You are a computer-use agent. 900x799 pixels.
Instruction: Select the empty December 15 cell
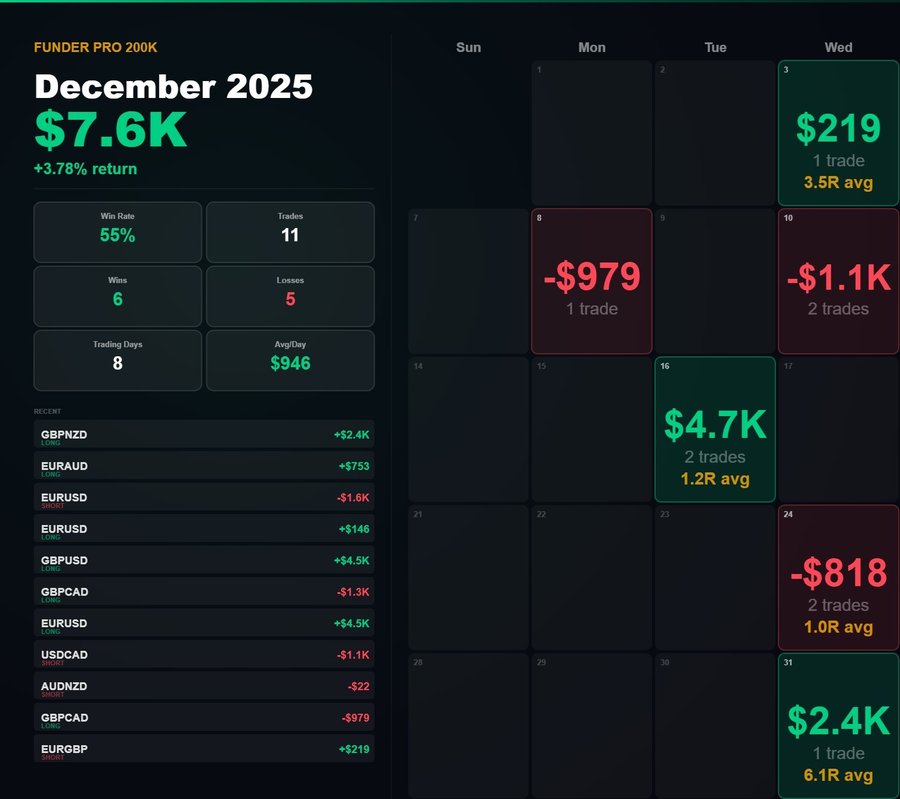pos(592,429)
